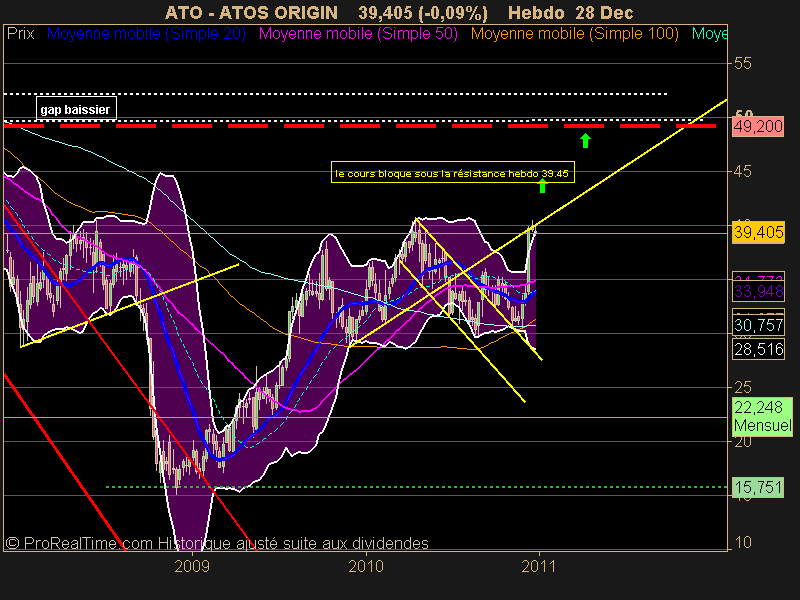Click the orange 39,405 current price label
800x600 pixels.
(758, 232)
